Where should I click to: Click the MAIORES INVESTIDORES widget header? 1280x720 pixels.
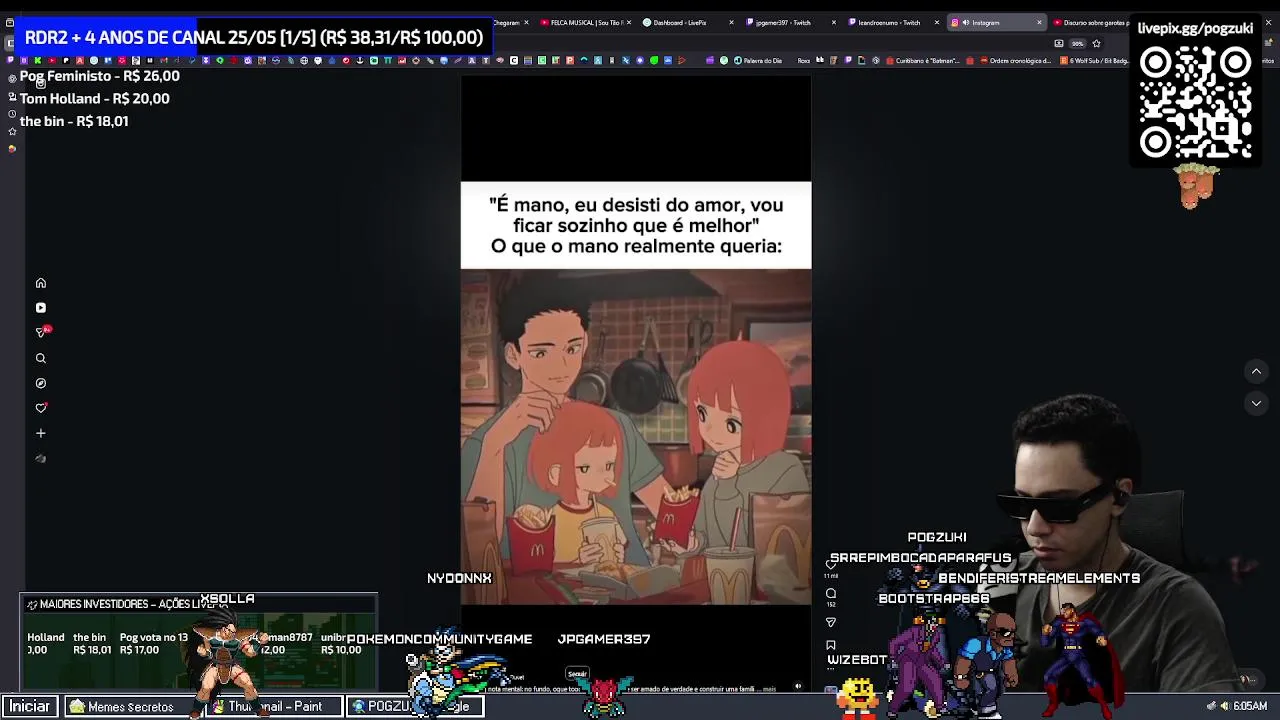click(198, 604)
